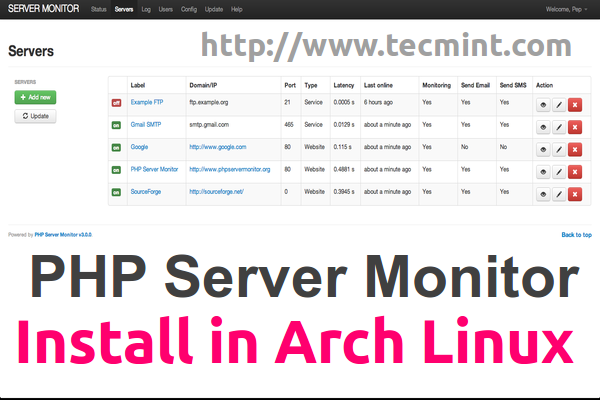Screen dimensions: 600x400
Task: Delete the SourceForge server
Action: tap(575, 194)
